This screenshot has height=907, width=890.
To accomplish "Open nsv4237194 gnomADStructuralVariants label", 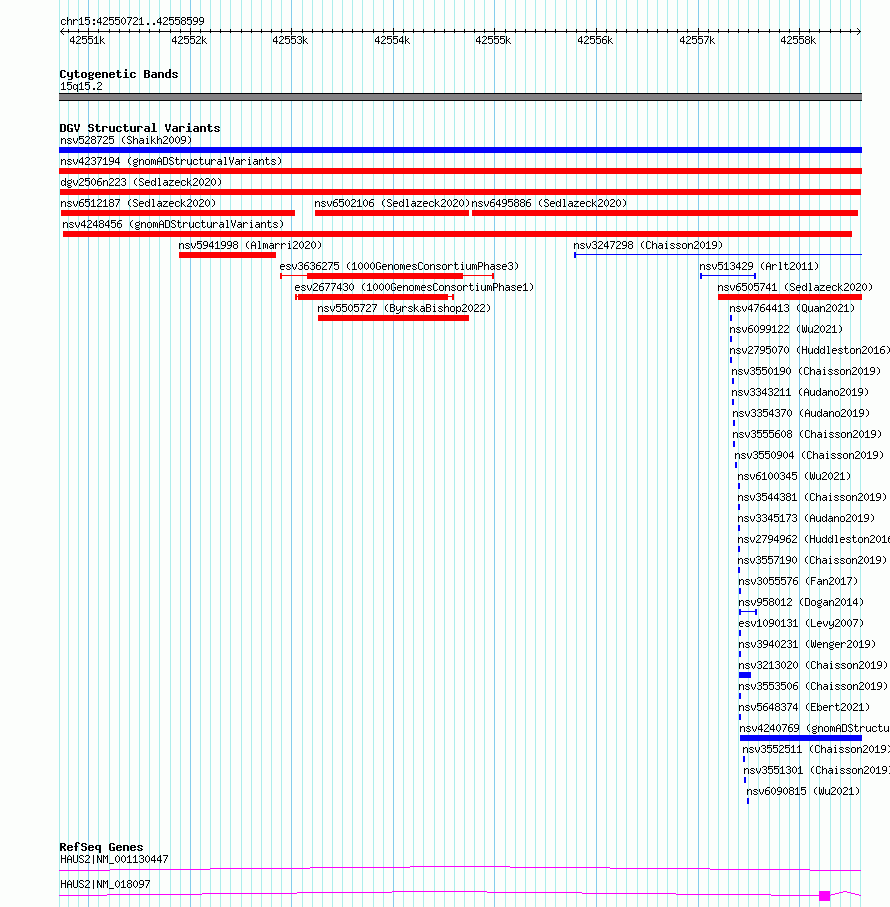I will click(171, 161).
